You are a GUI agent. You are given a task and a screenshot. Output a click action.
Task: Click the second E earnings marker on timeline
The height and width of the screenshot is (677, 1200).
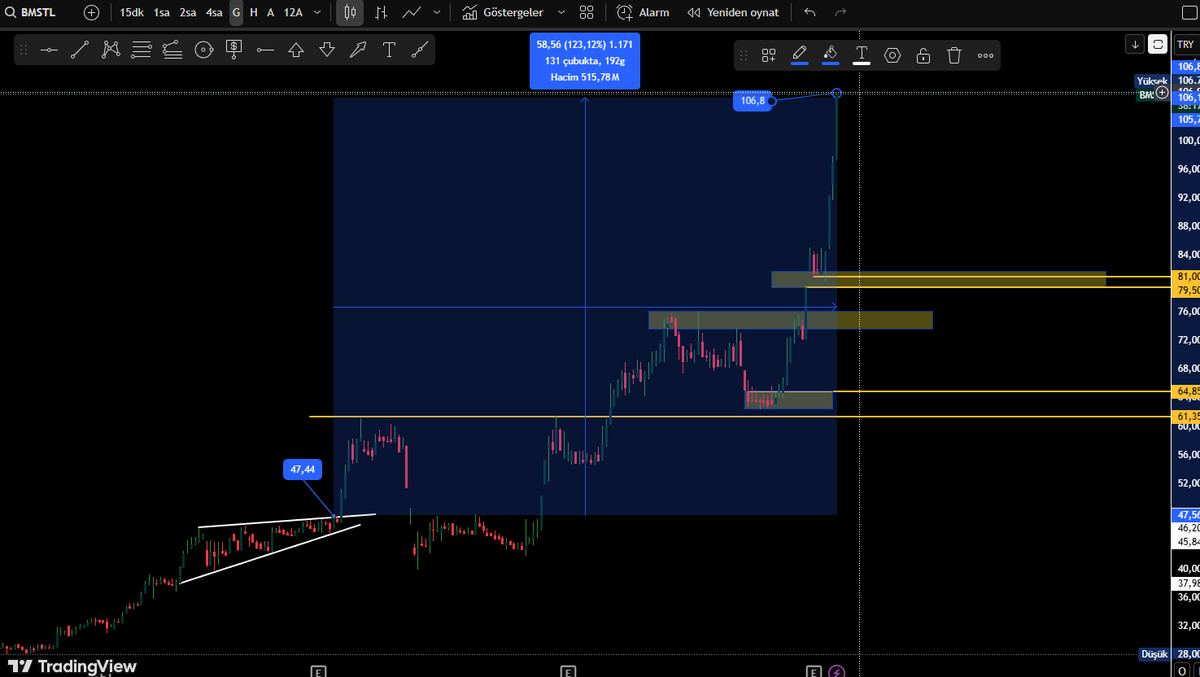tap(568, 671)
